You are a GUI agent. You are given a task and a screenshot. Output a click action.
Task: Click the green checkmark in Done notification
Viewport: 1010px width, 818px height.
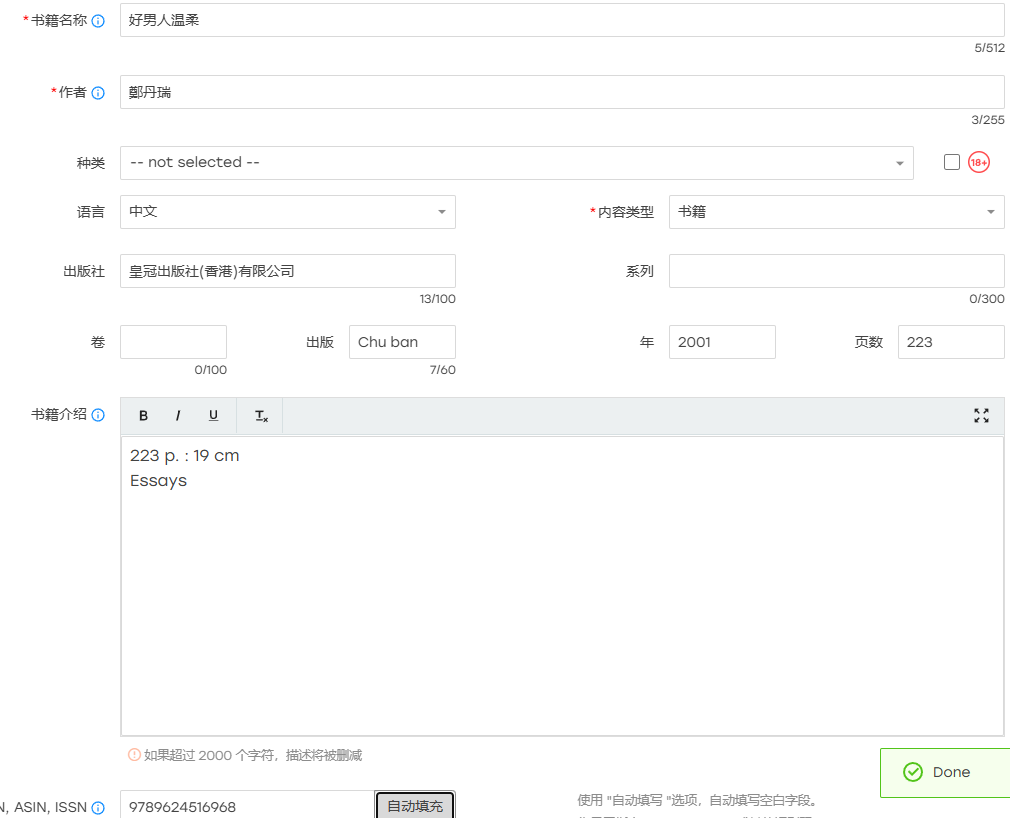(x=913, y=772)
